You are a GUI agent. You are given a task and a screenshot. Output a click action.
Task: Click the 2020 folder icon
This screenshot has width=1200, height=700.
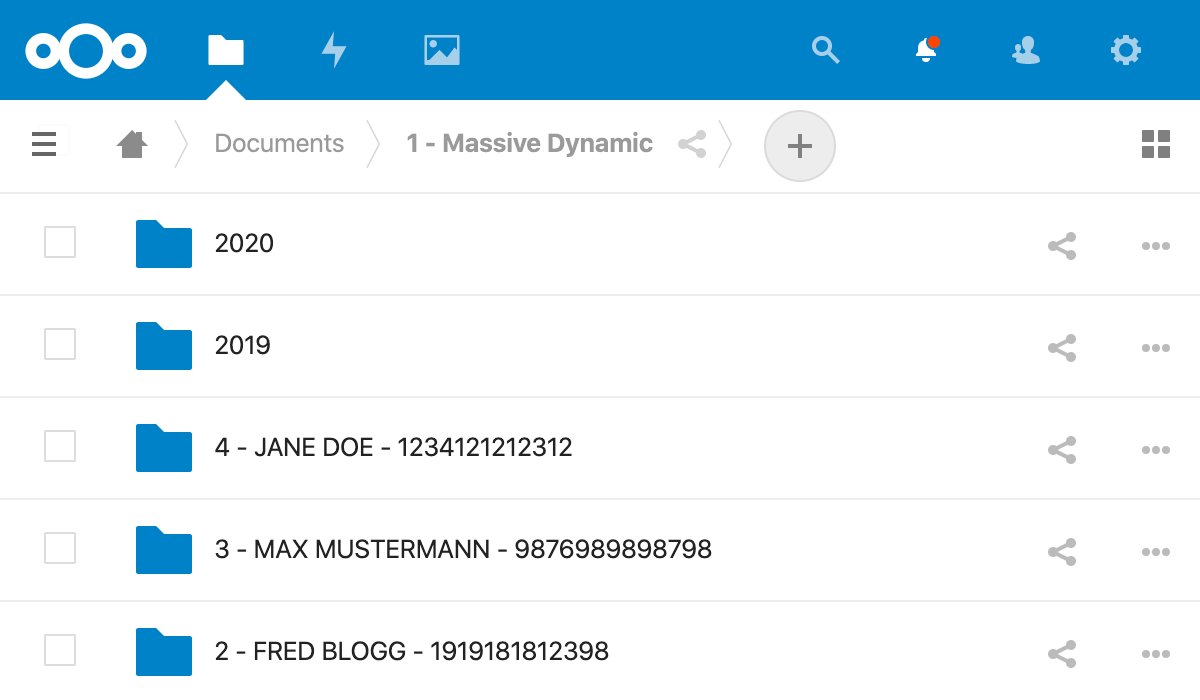(164, 244)
